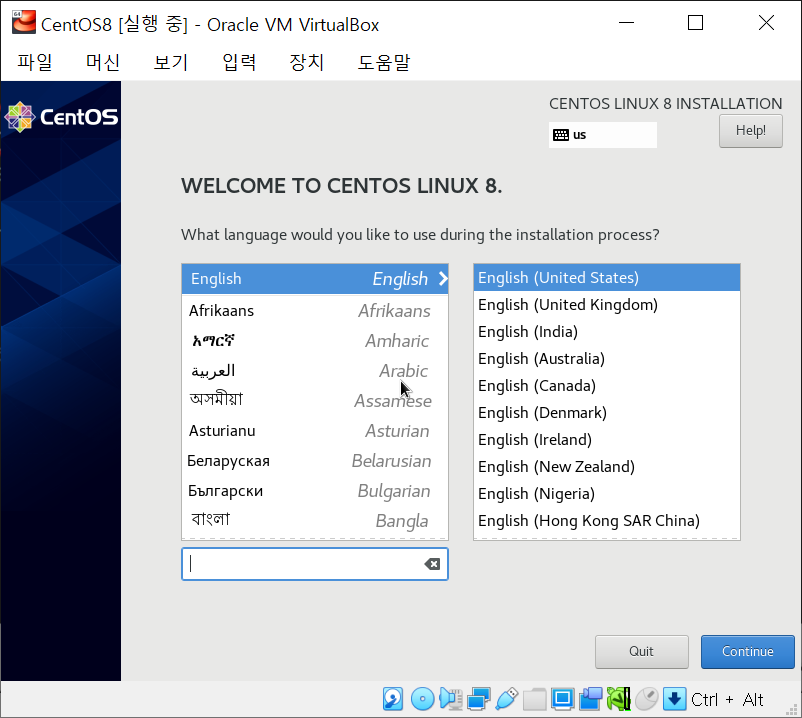Click the keyboard layout icon next to 'us'
This screenshot has width=802, height=718.
click(x=561, y=135)
